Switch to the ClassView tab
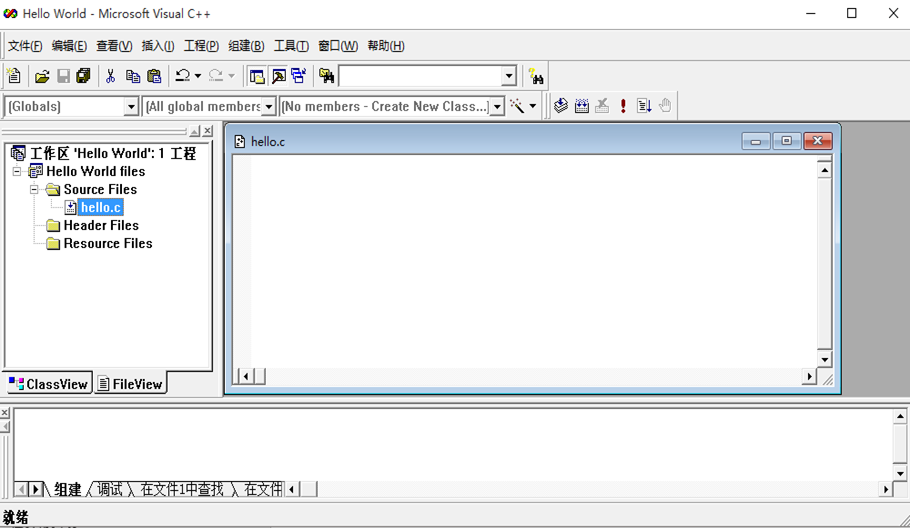The width and height of the screenshot is (910, 528). 49,384
